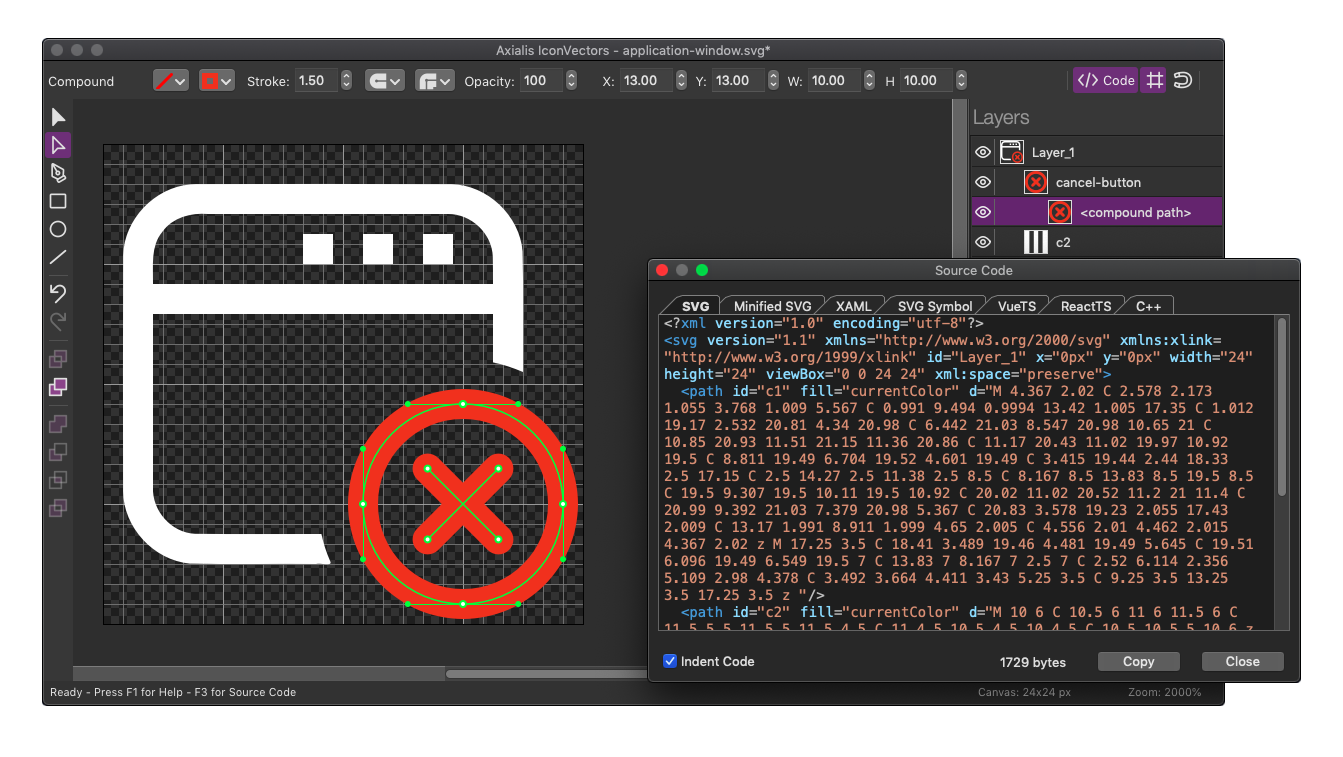1343x757 pixels.
Task: Click the Code button in the toolbar
Action: pyautogui.click(x=1104, y=80)
